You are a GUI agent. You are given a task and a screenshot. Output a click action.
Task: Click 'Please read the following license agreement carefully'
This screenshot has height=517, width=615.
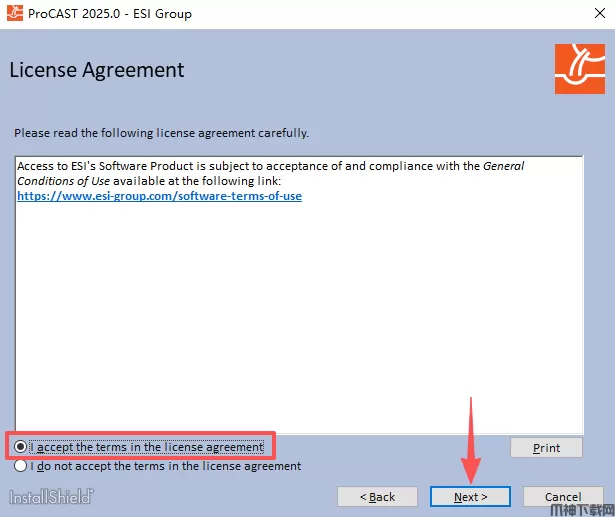(x=161, y=133)
